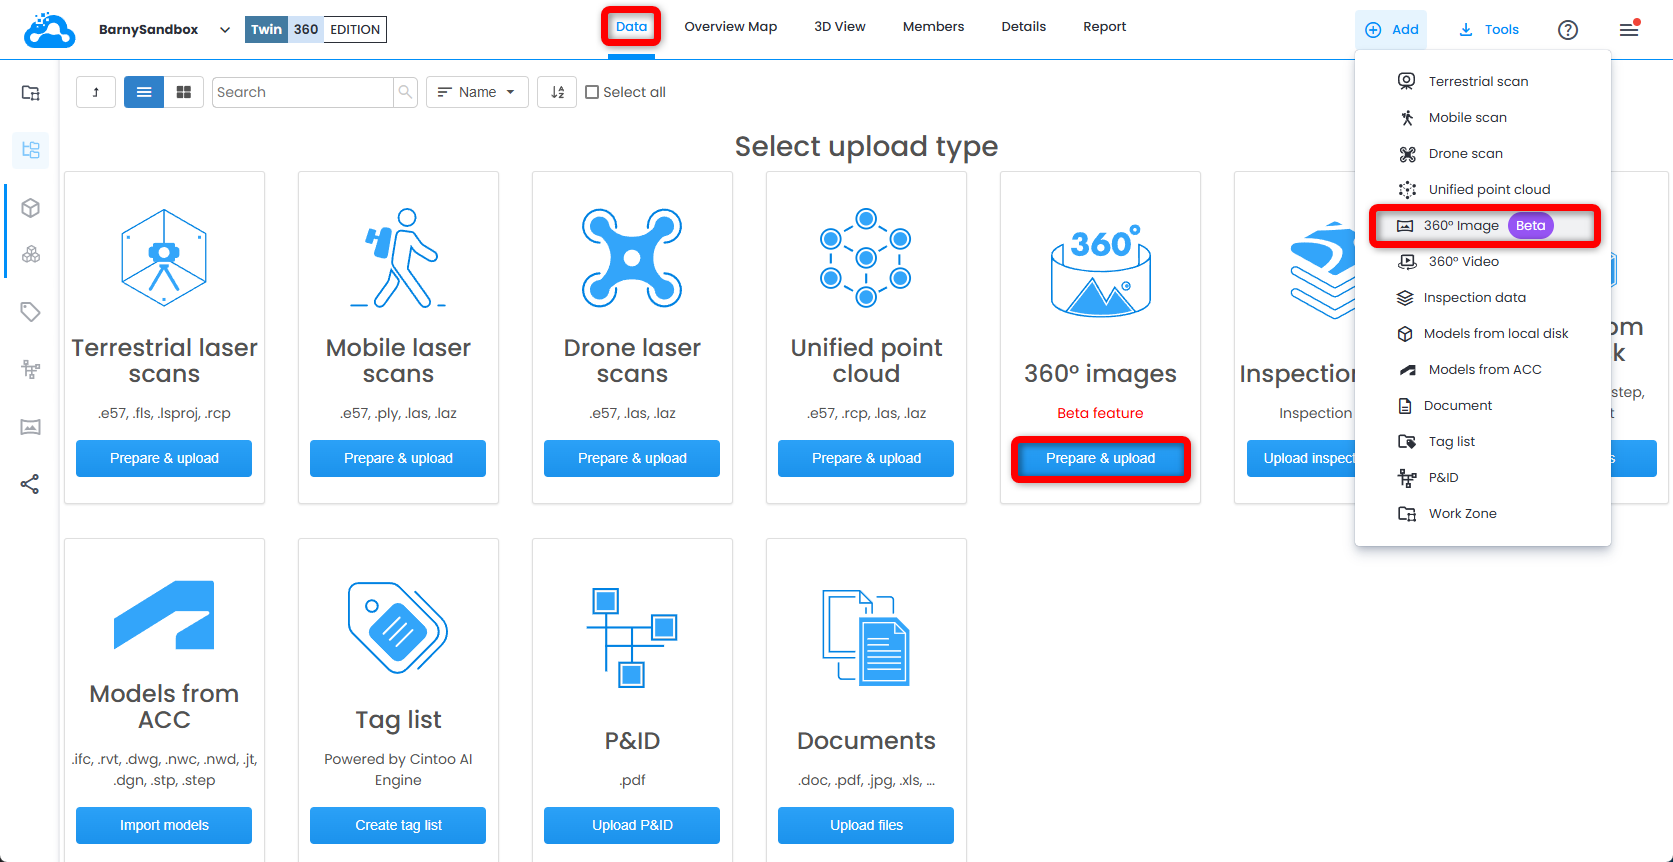Click the Upload inspection button
Screen dimensions: 1673x862
pyautogui.click(x=1301, y=458)
